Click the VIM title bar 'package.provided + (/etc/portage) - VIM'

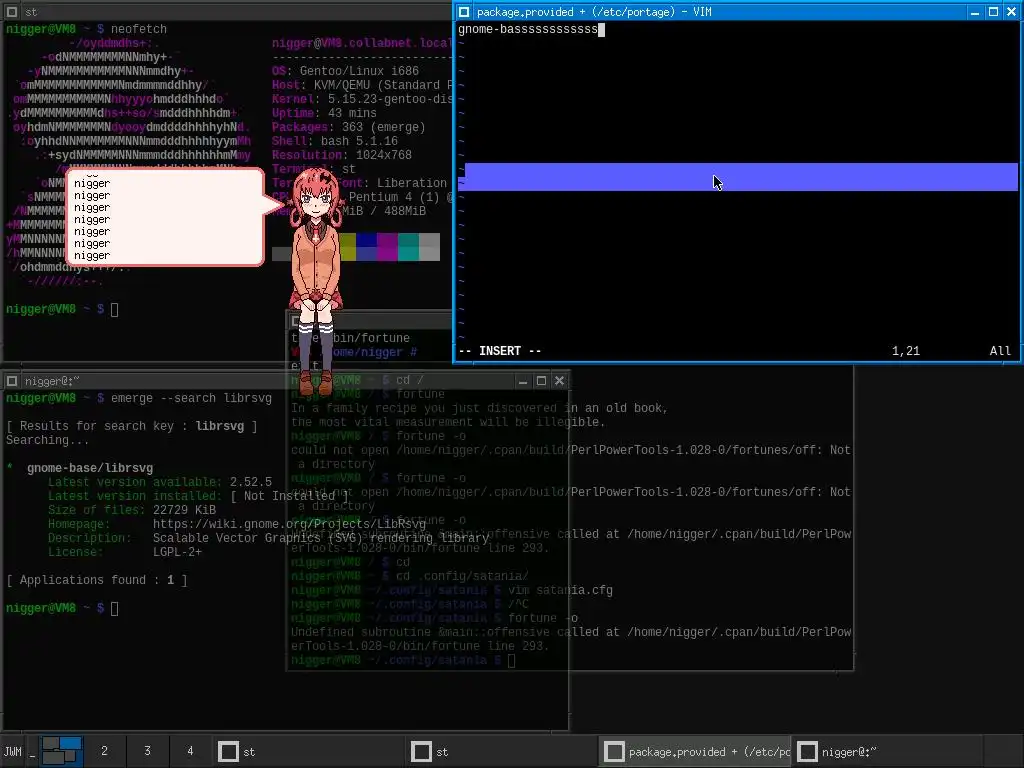point(594,12)
